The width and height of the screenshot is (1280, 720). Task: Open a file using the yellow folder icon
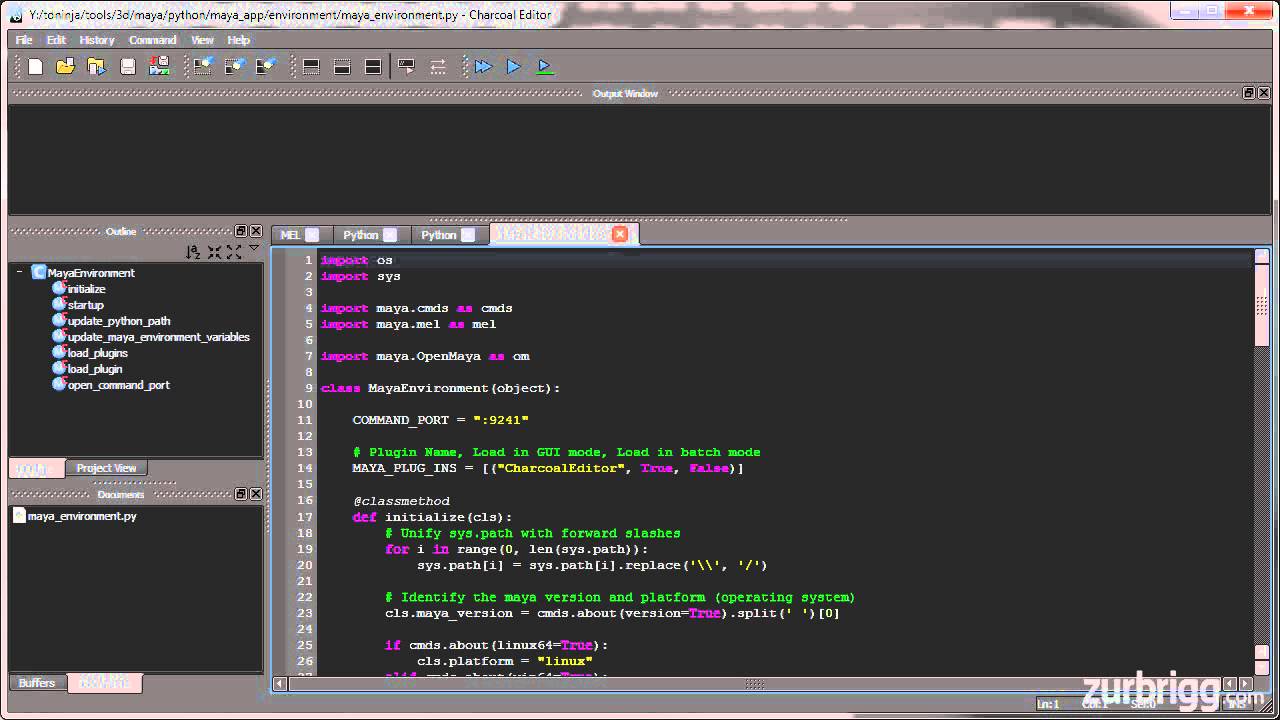[x=65, y=67]
